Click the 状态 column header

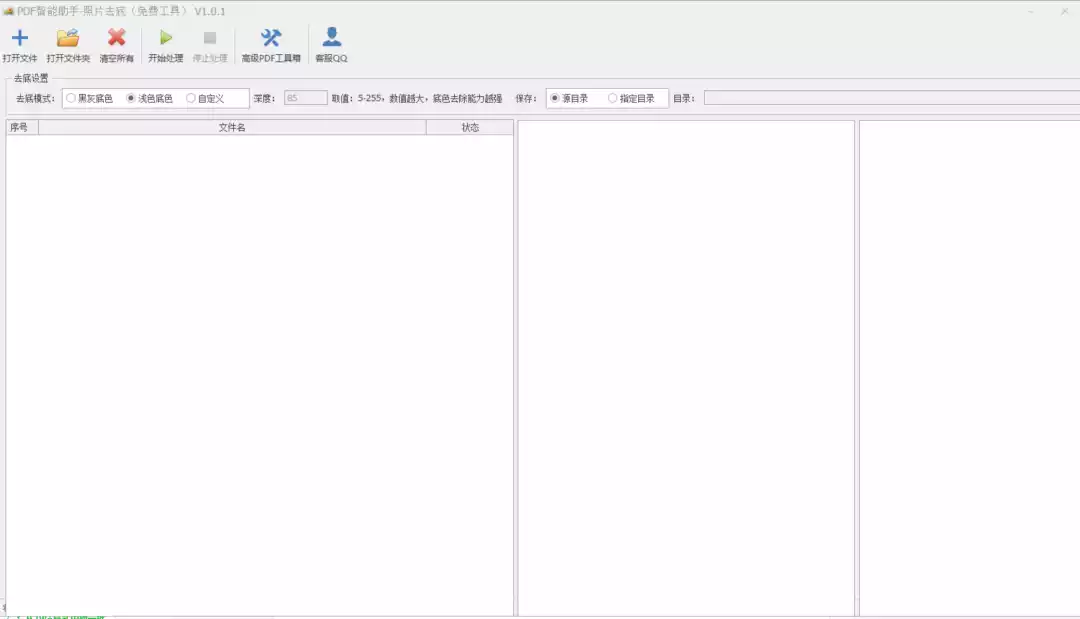coord(470,127)
